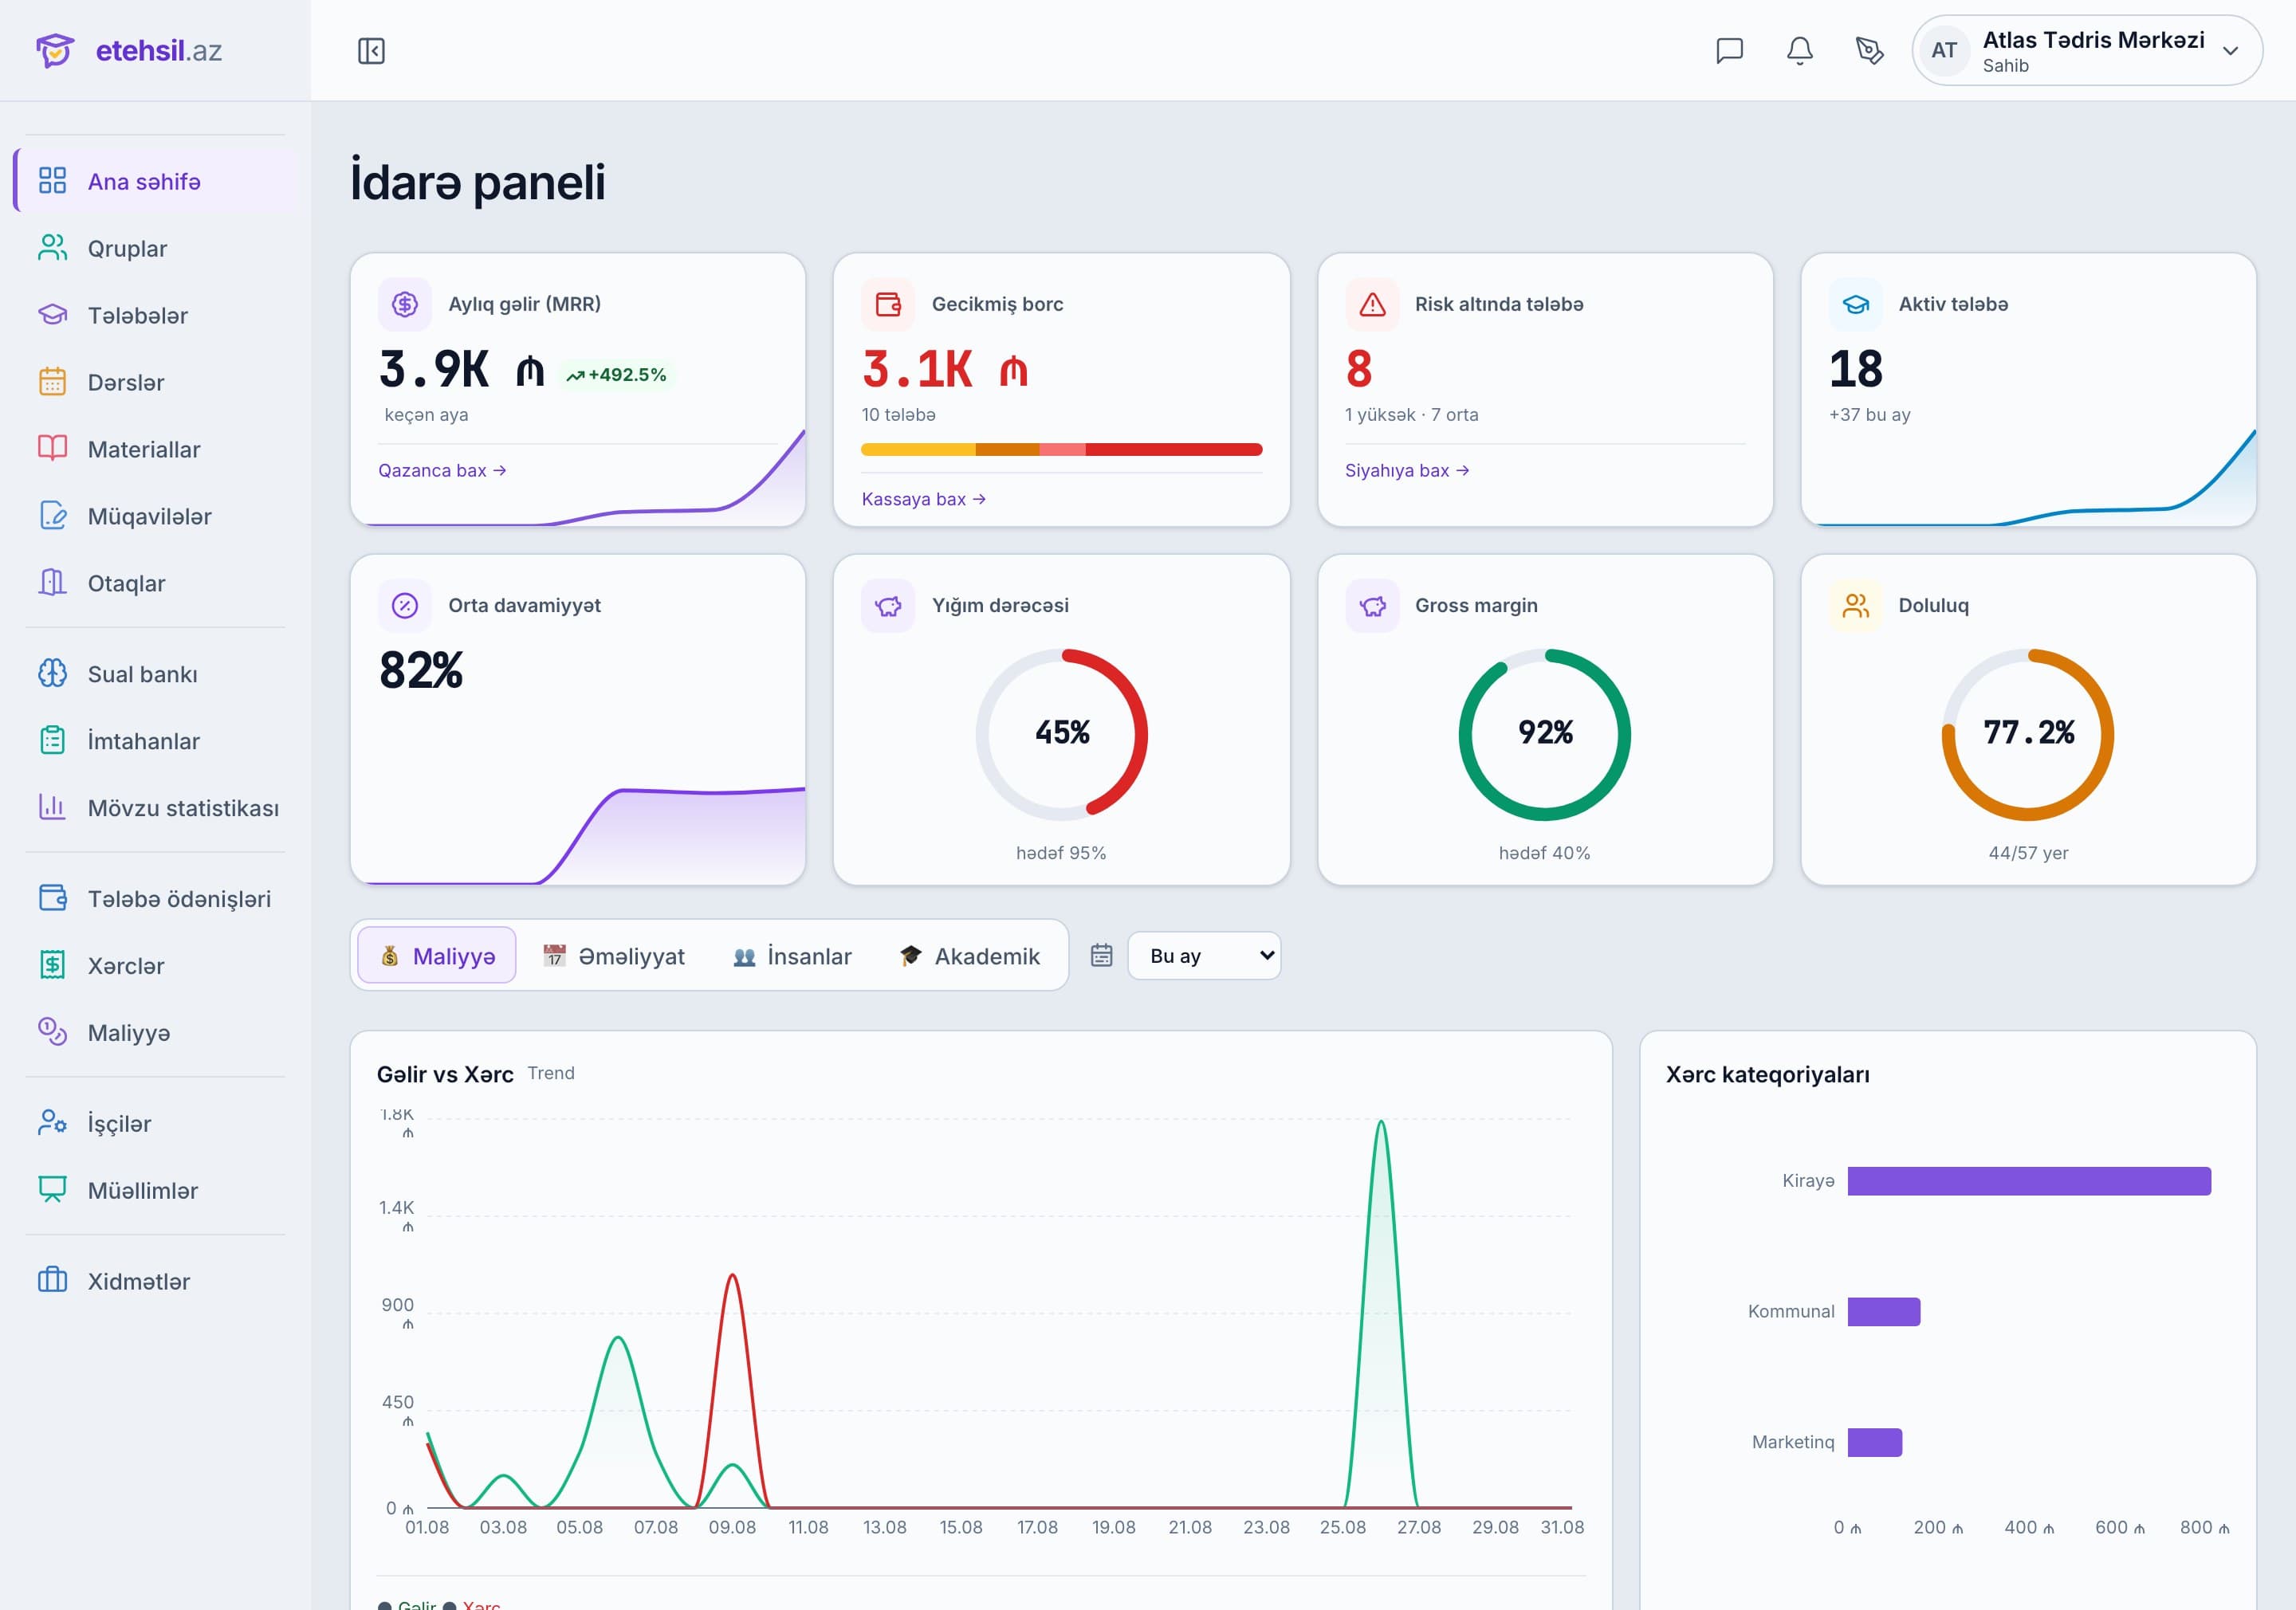Open the chat messages icon
Screen dimensions: 2296x1610
(x=1729, y=50)
